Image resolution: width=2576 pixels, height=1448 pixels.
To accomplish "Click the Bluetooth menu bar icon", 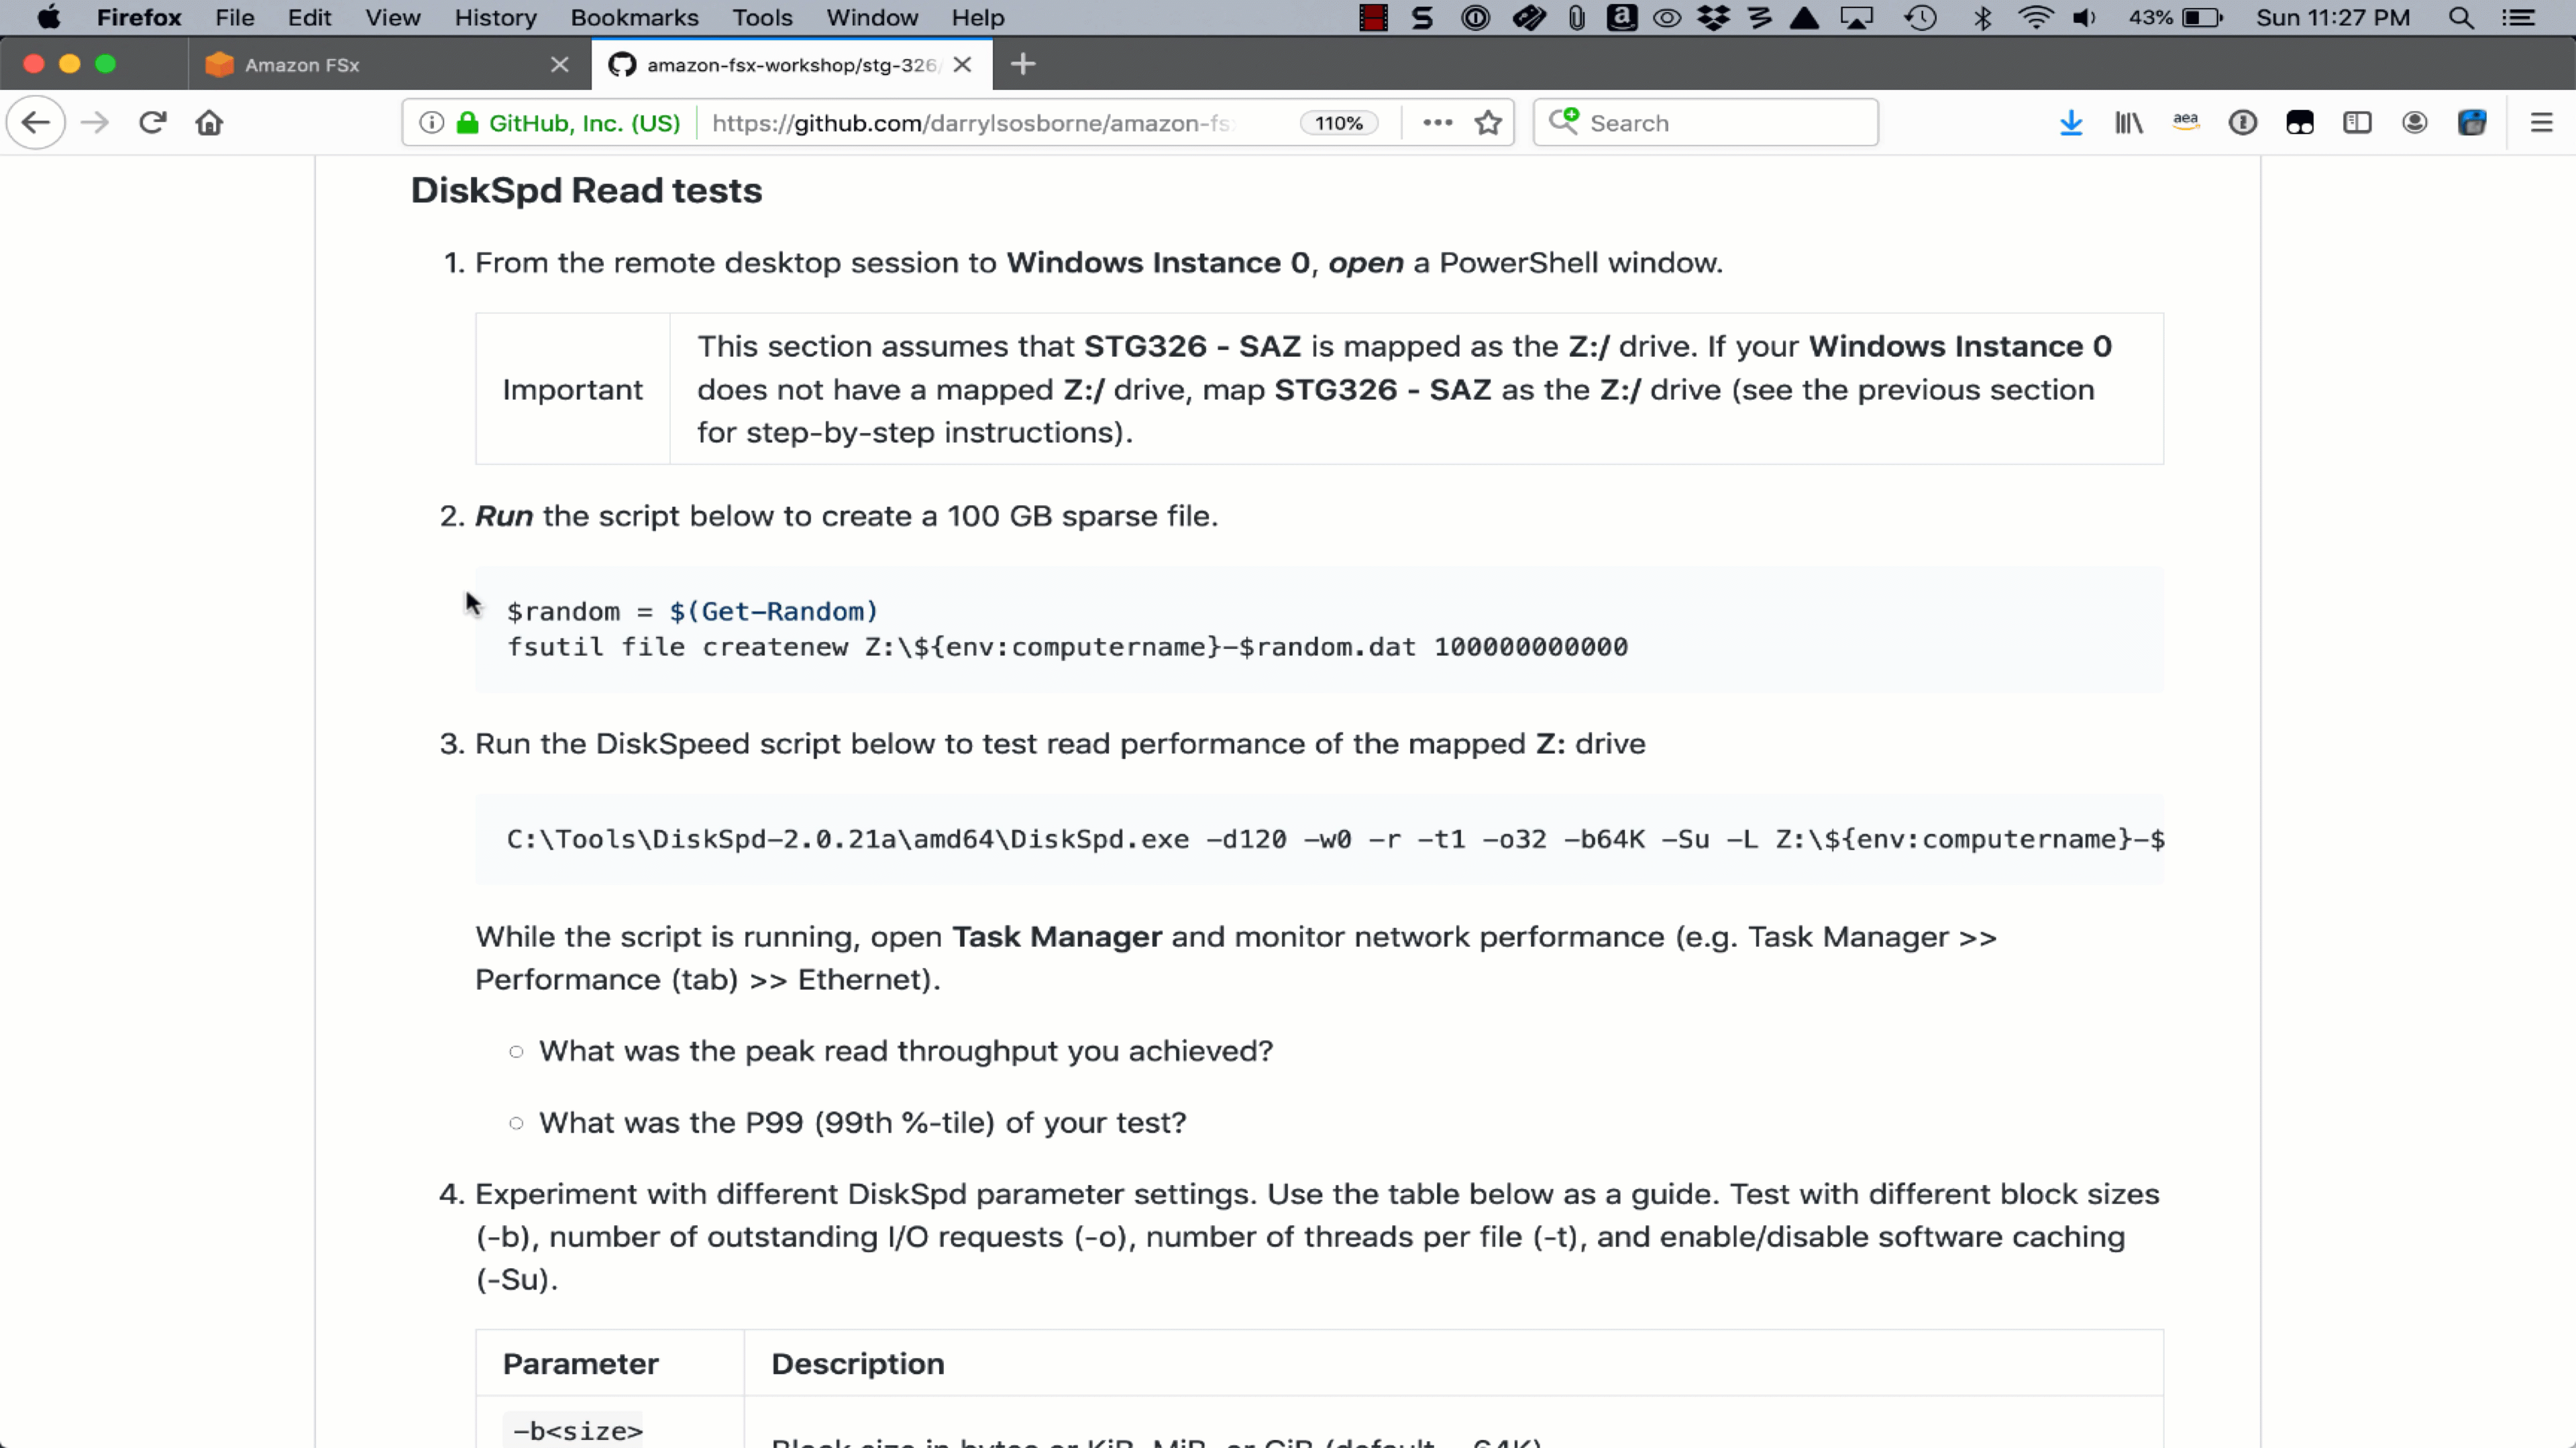I will [1982, 17].
